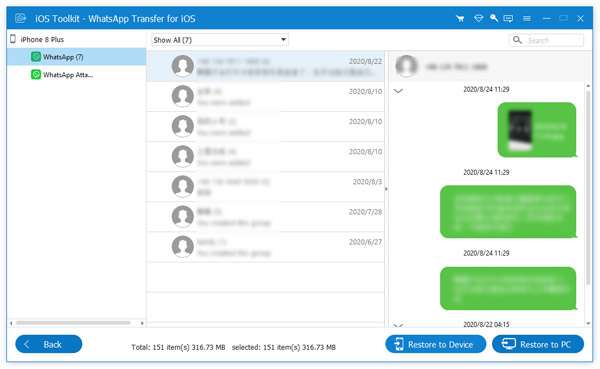Open the image thumbnail in the first green message

[520, 130]
